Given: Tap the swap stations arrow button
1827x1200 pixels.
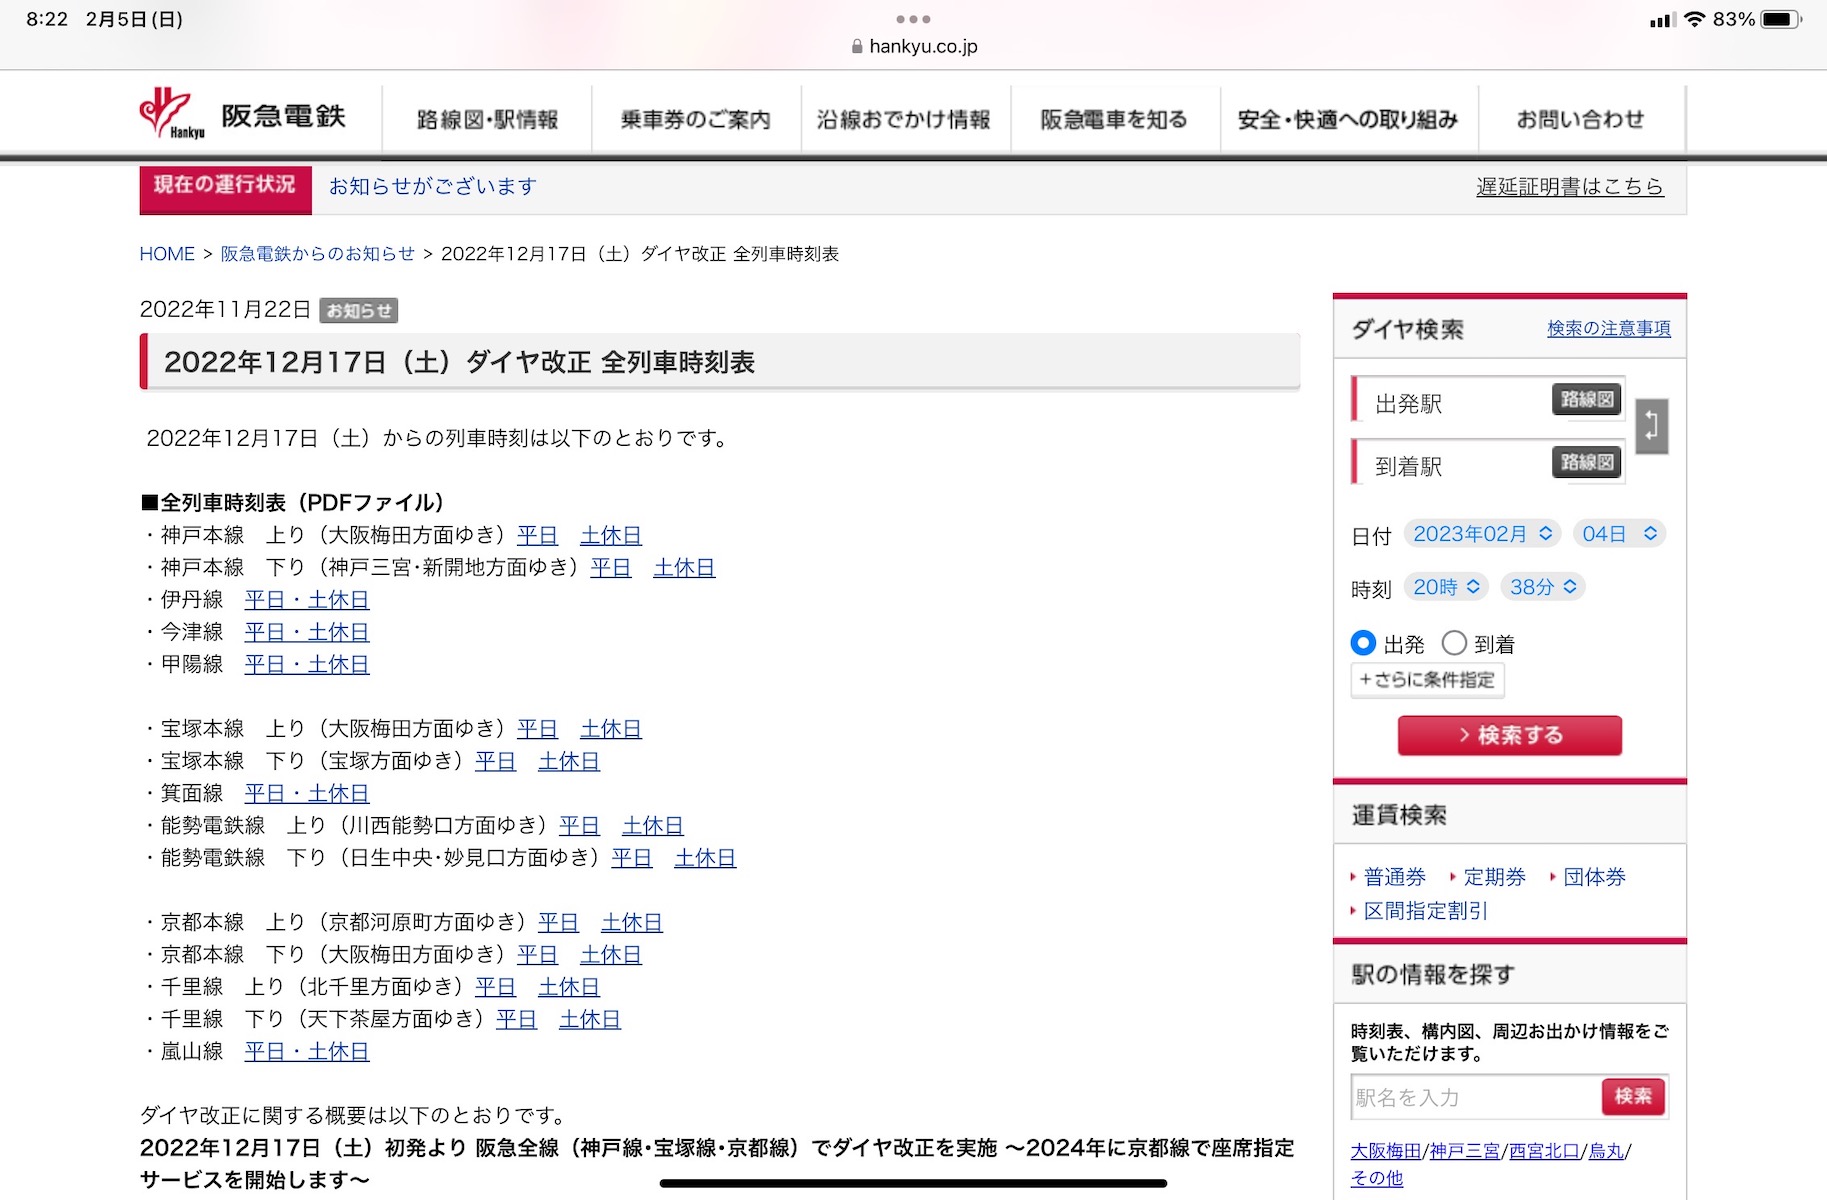Looking at the screenshot, I should click(x=1652, y=426).
